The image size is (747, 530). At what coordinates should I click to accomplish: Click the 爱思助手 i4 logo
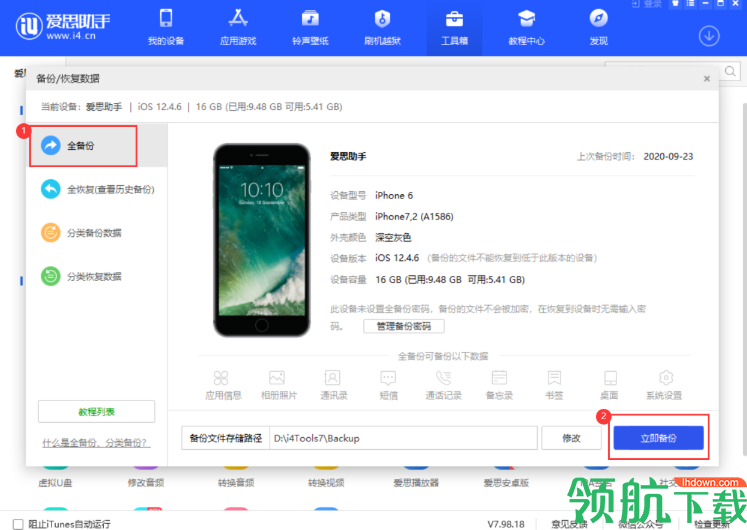[62, 26]
